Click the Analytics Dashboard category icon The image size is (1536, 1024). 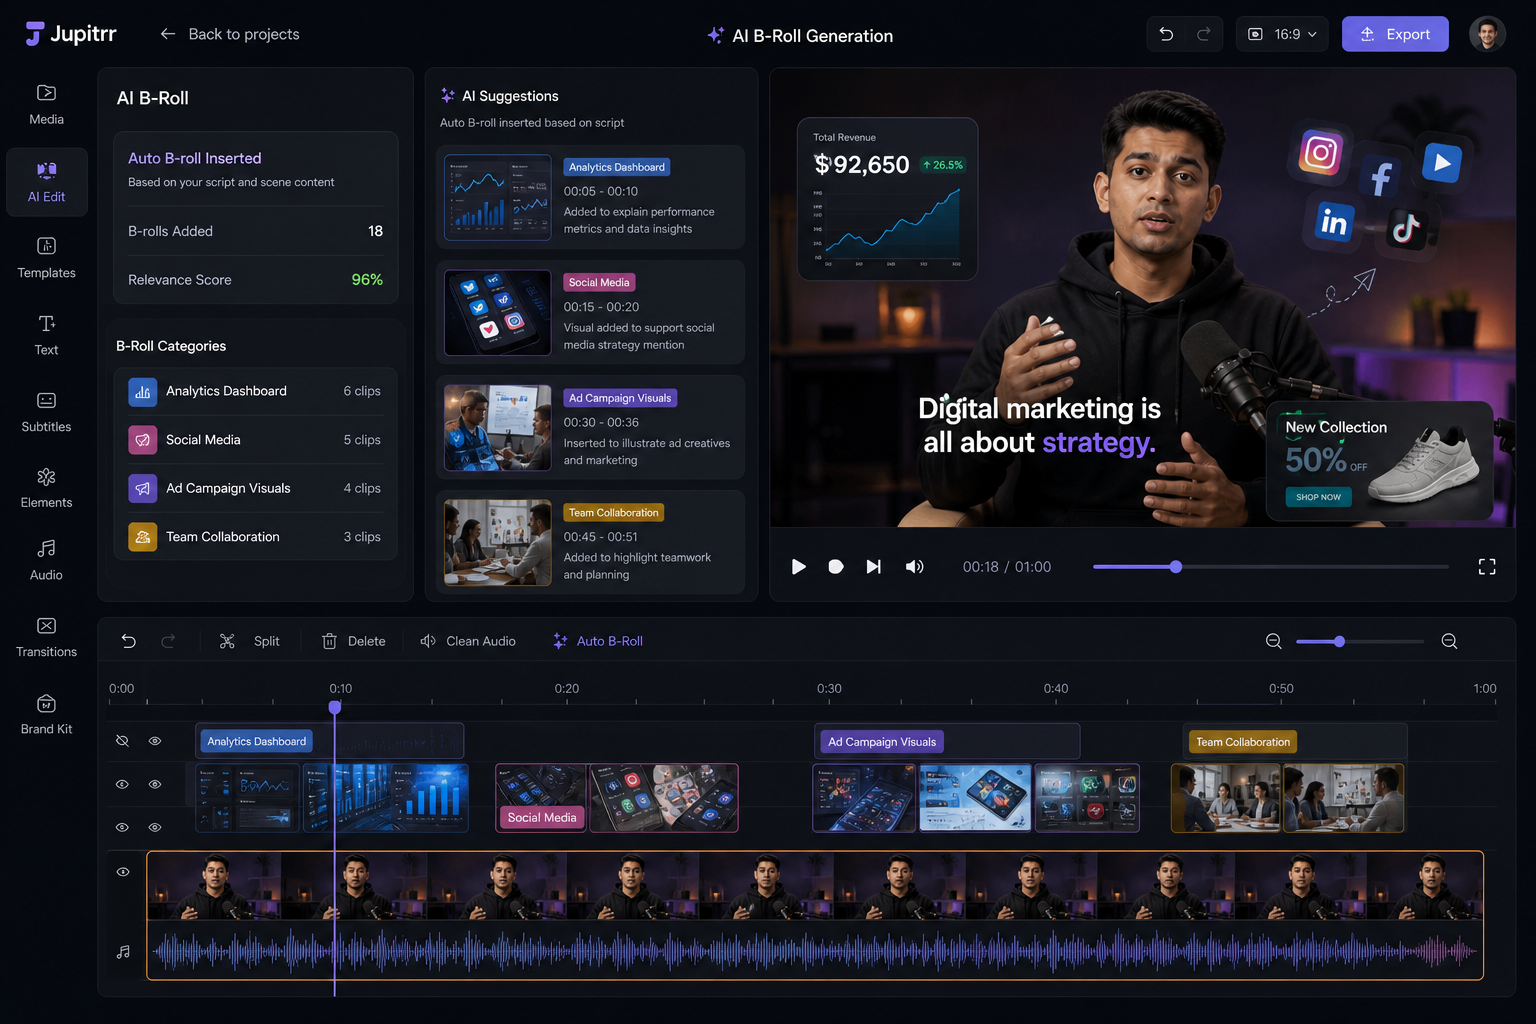(x=143, y=392)
